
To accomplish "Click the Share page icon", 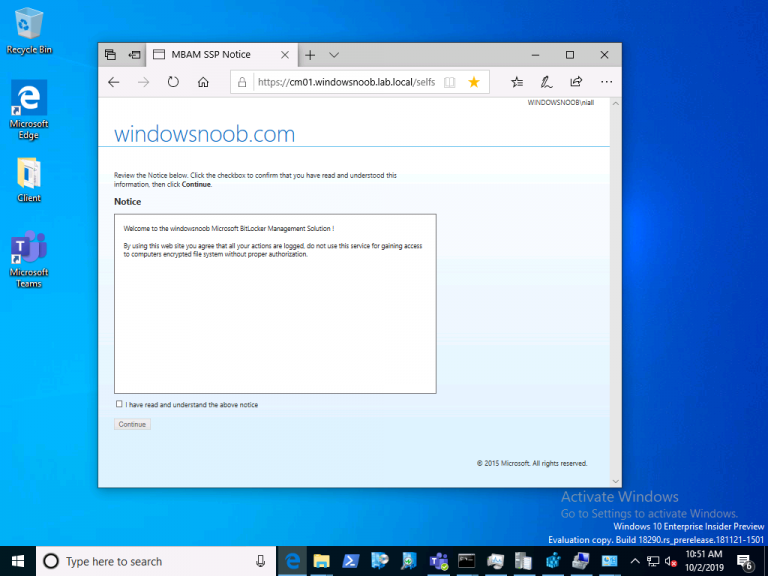I will (576, 82).
